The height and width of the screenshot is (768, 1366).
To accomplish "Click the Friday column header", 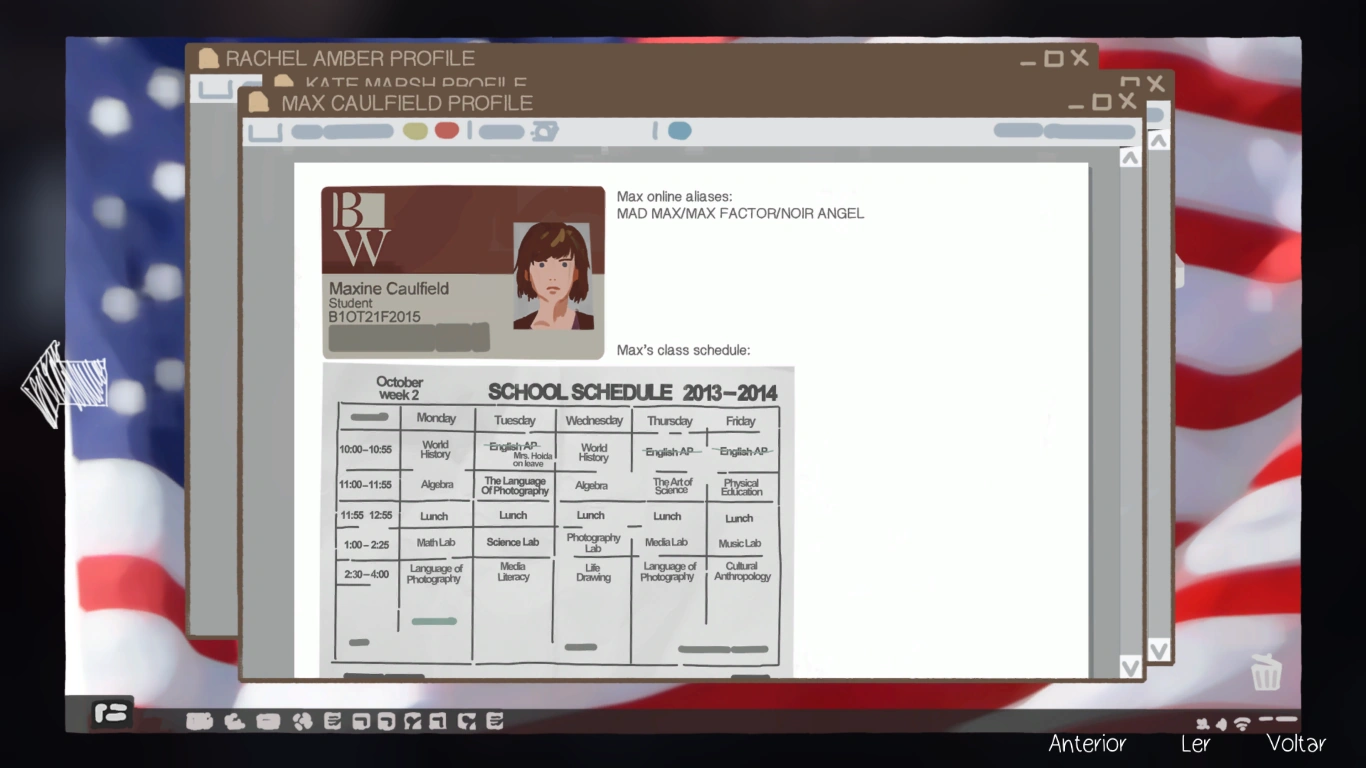I will 741,421.
